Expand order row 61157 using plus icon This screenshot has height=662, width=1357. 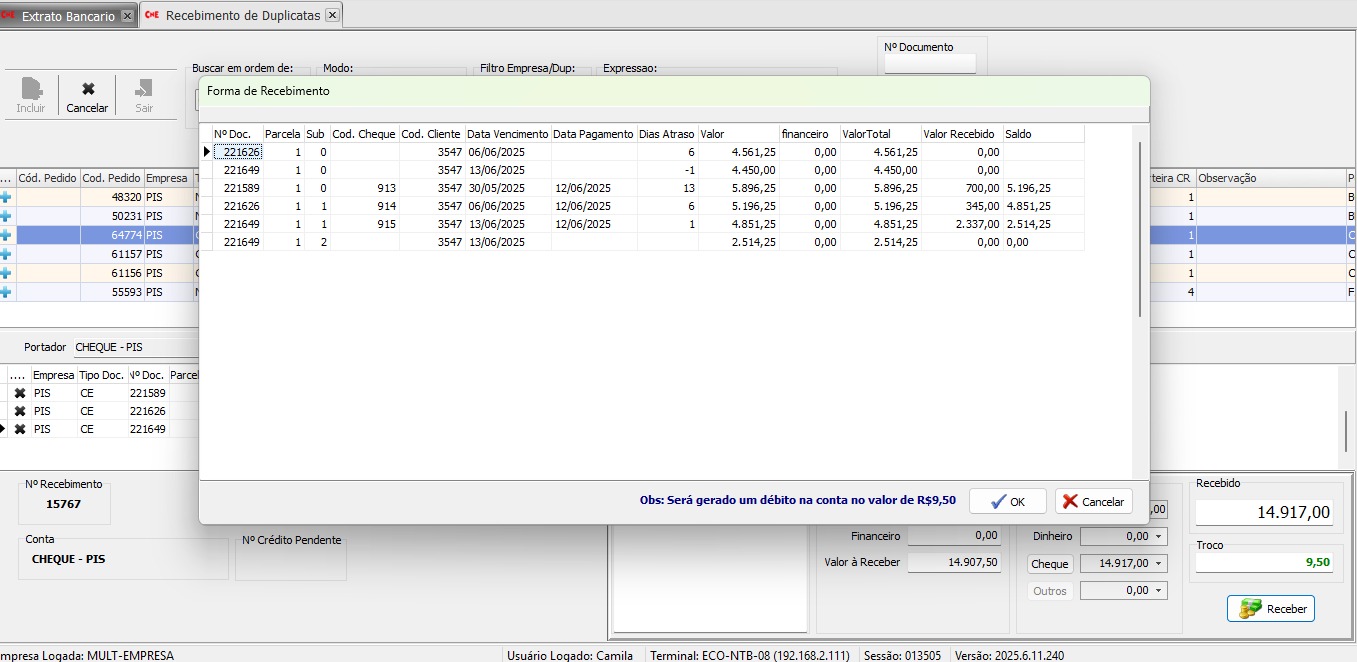point(6,254)
